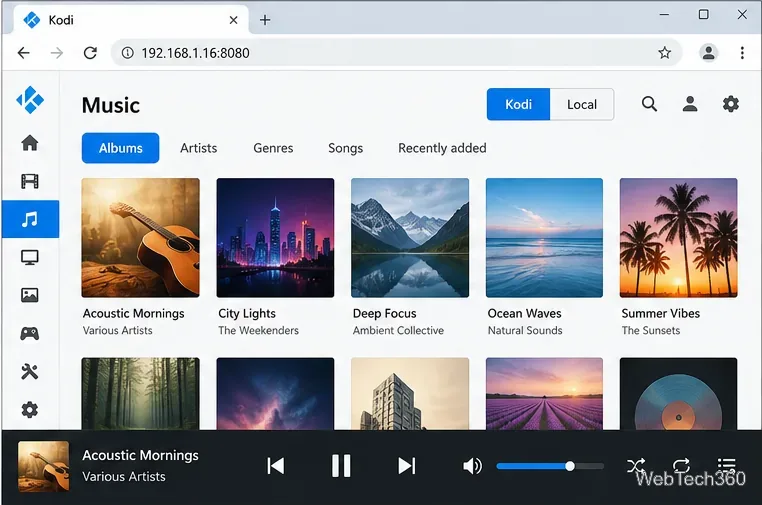Switch the player to Kodi mode

pos(519,104)
